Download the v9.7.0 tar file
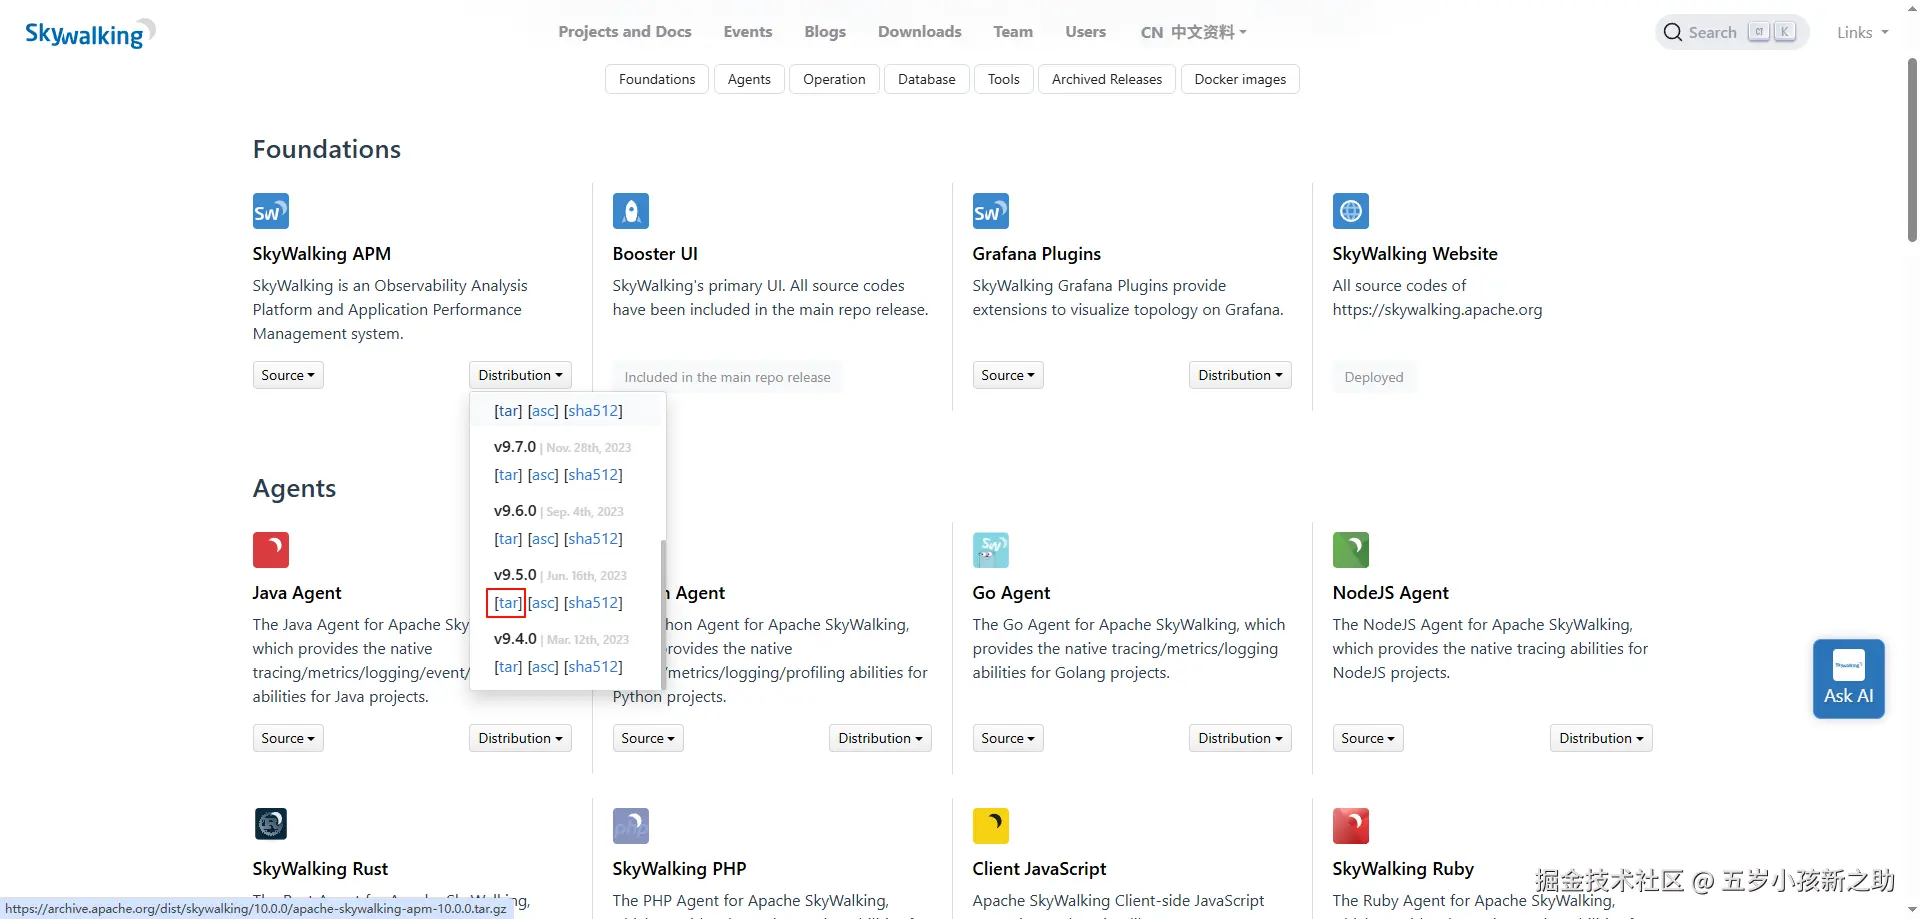The image size is (1920, 919). click(508, 475)
